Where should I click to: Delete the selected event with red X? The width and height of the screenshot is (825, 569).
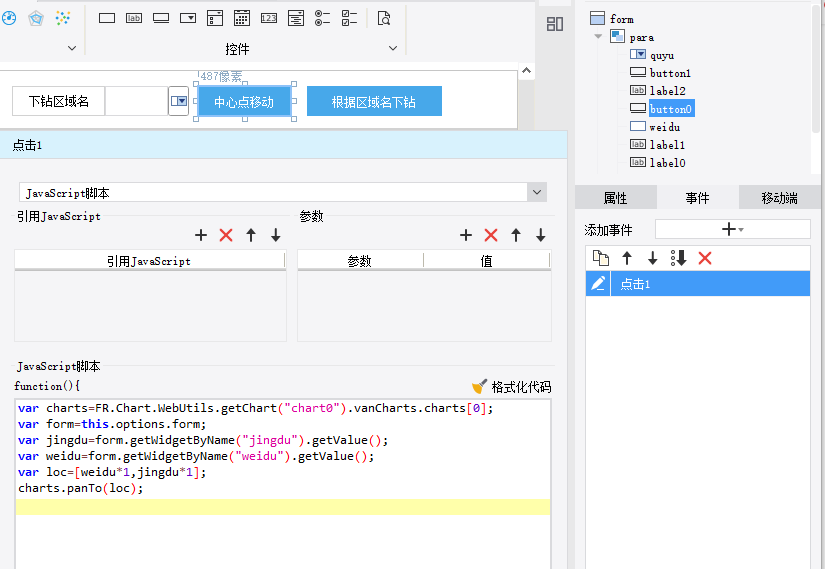coord(705,258)
